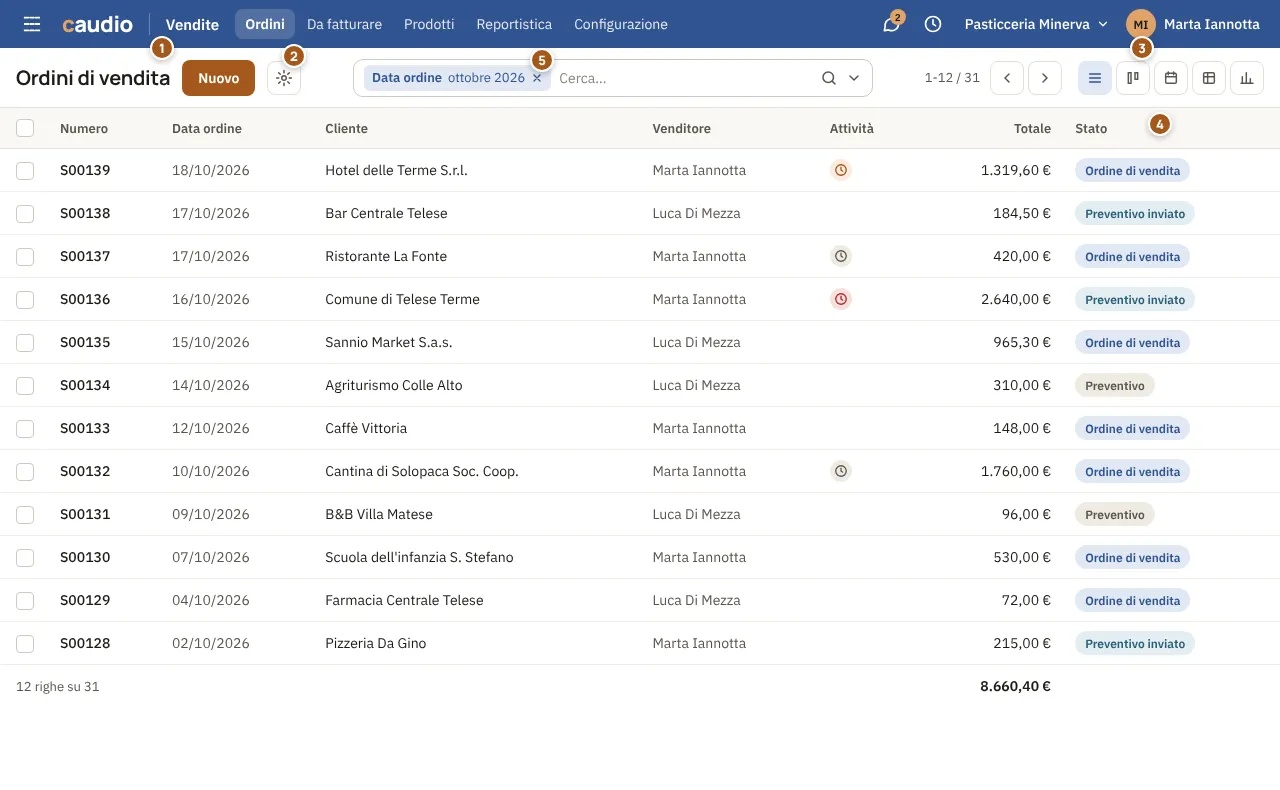Open the Ordini menu
1280x790 pixels.
coord(265,24)
